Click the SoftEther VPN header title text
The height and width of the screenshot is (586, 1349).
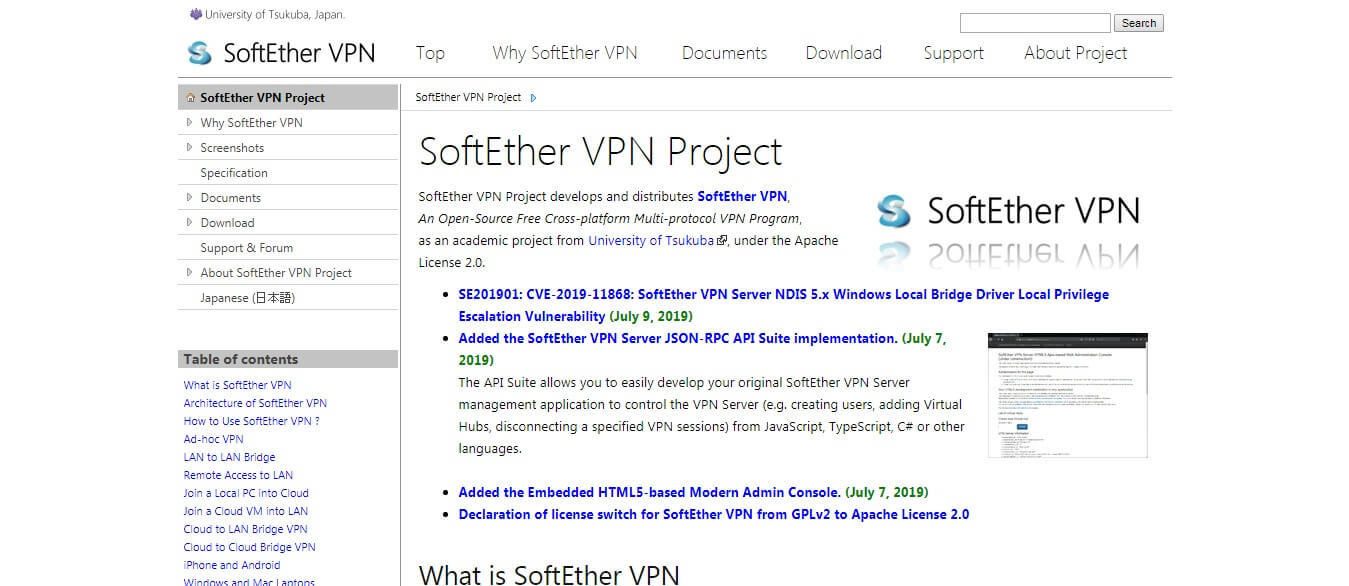tap(299, 53)
